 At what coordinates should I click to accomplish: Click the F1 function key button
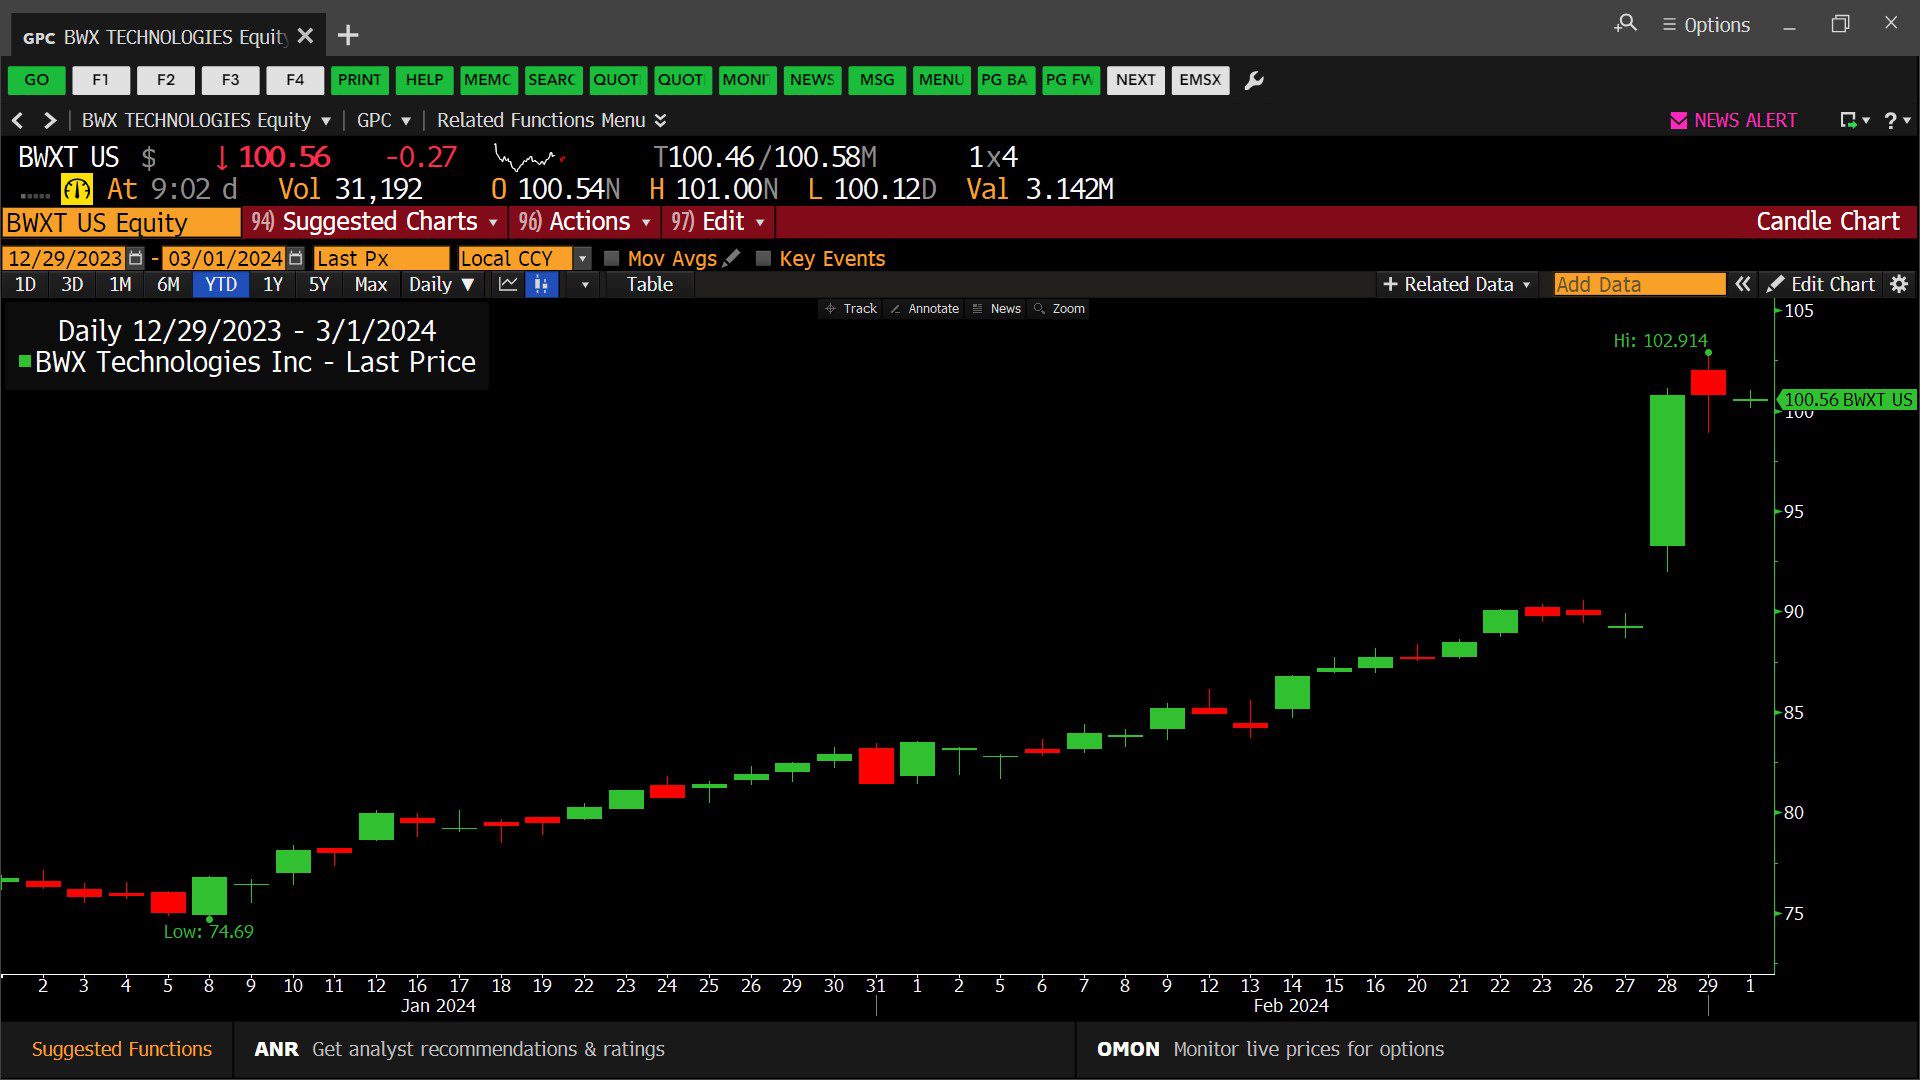pos(101,80)
